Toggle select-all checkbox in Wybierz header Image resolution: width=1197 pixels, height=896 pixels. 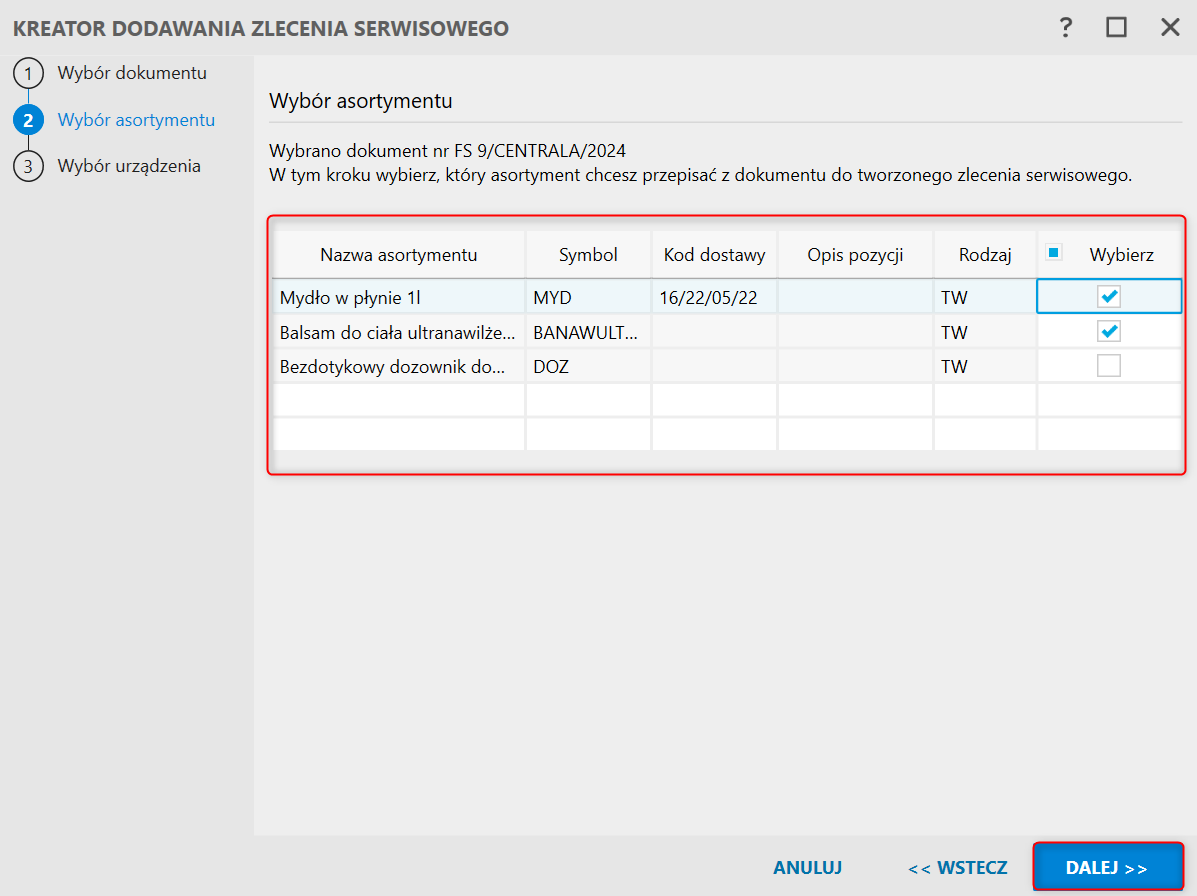point(1053,253)
